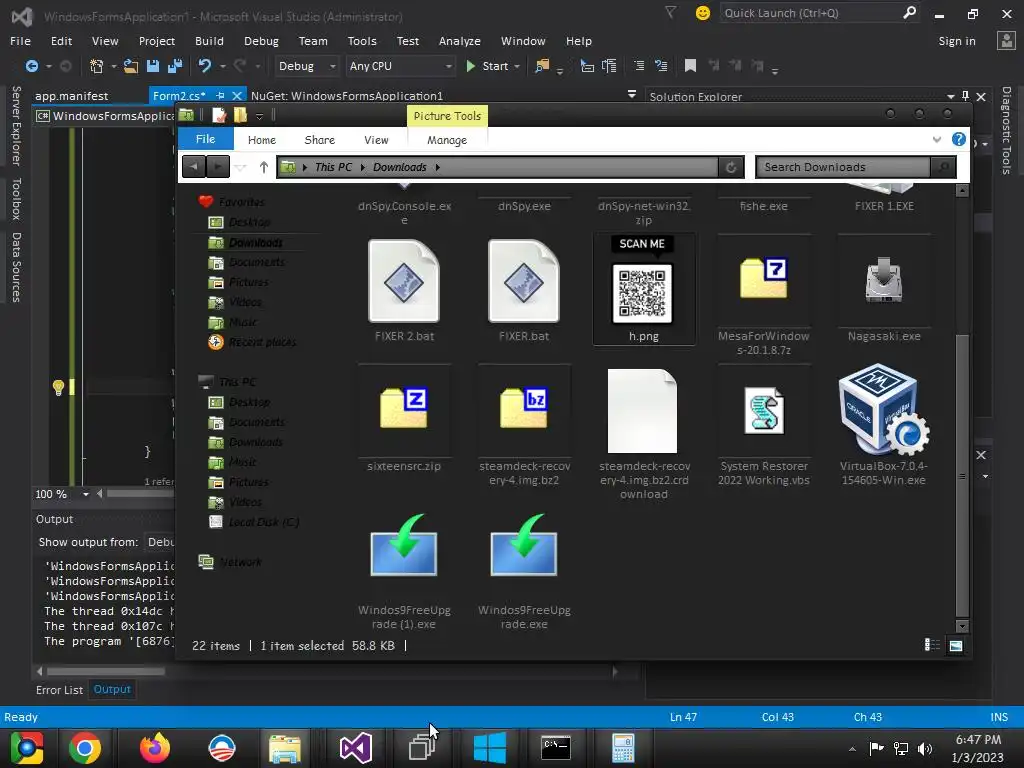Toggle pin on the Form2.cs tab

point(220,95)
